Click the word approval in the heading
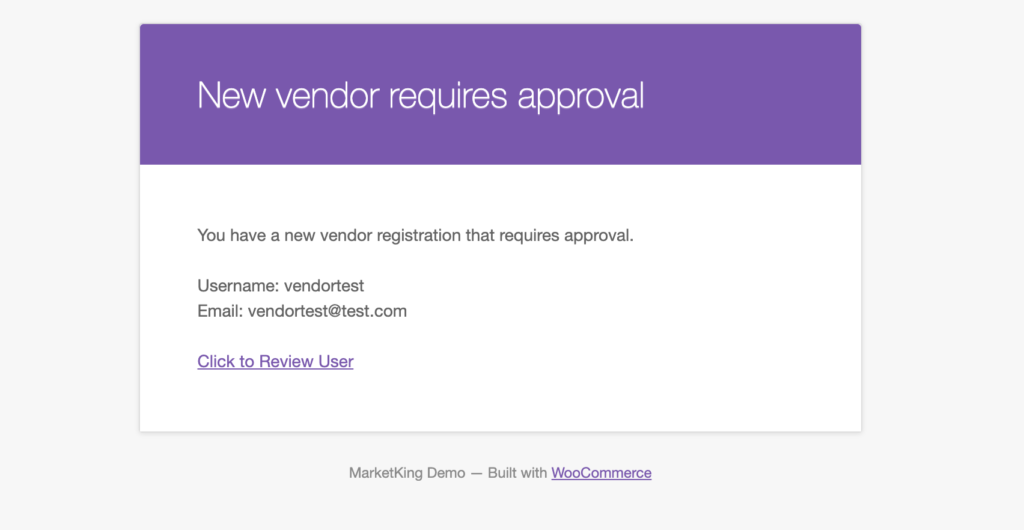Image resolution: width=1024 pixels, height=530 pixels. click(x=581, y=98)
